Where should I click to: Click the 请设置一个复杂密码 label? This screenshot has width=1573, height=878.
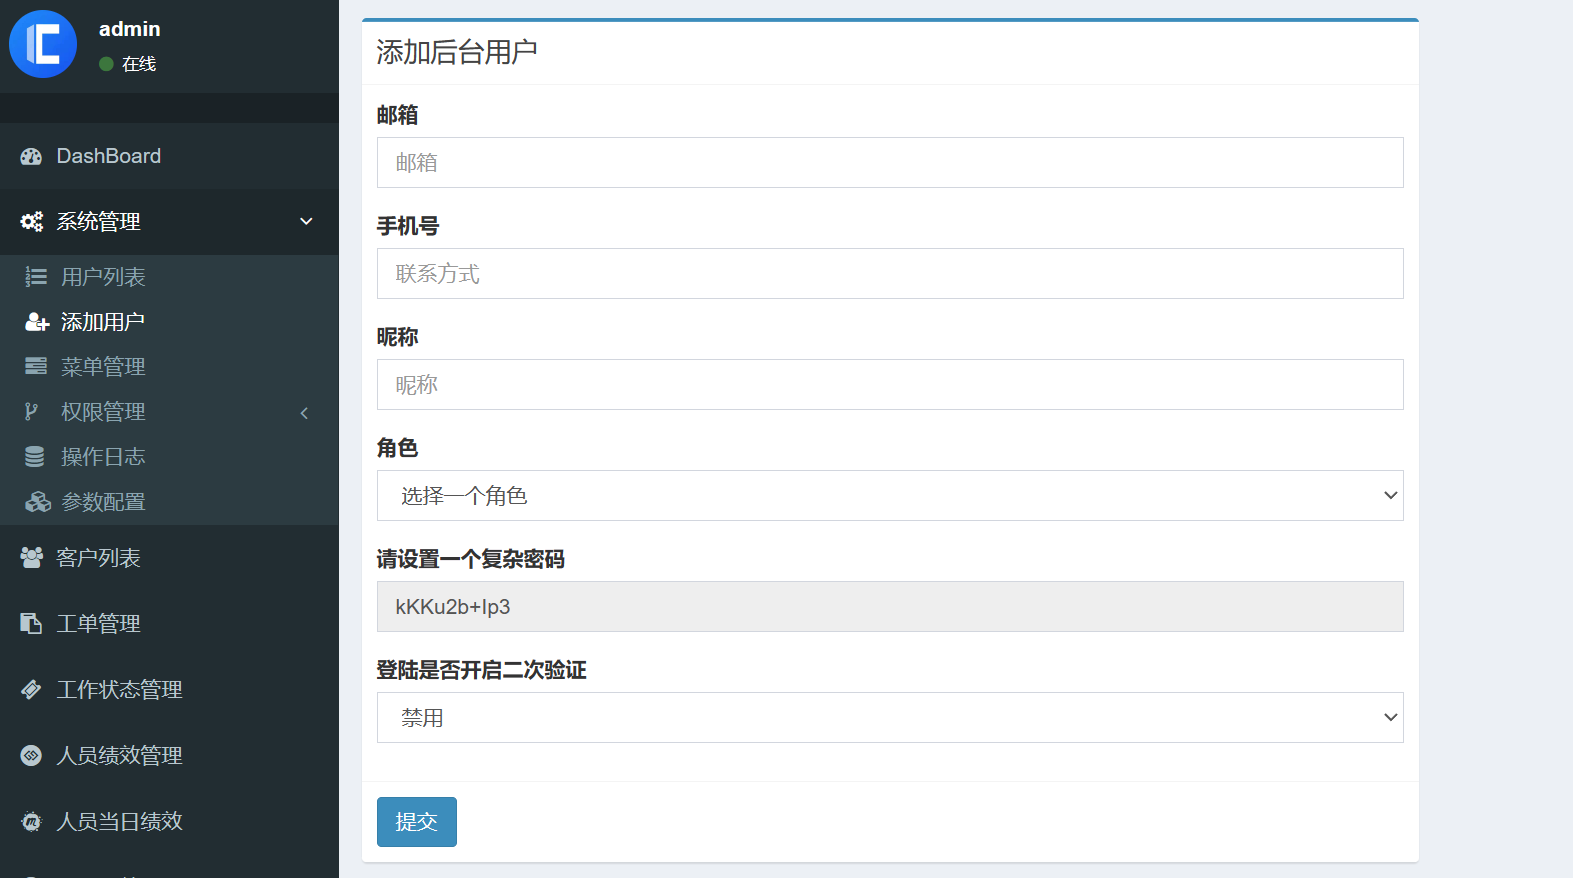471,559
